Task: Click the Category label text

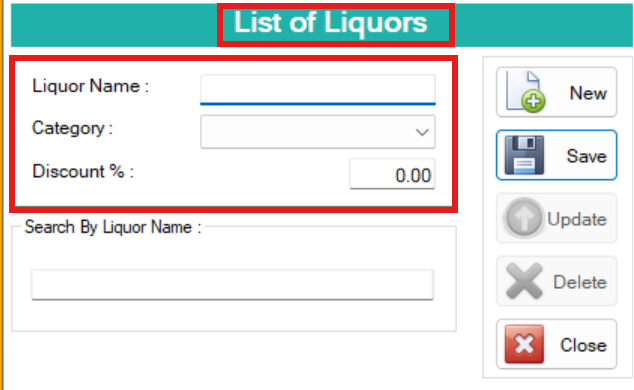Action: point(72,128)
